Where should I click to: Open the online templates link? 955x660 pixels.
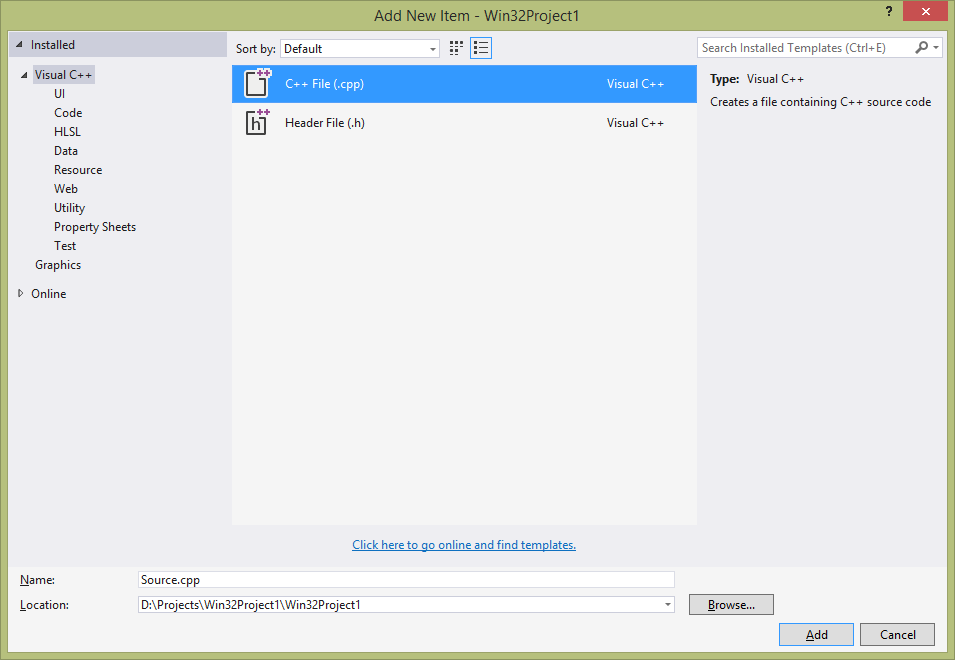(x=464, y=545)
